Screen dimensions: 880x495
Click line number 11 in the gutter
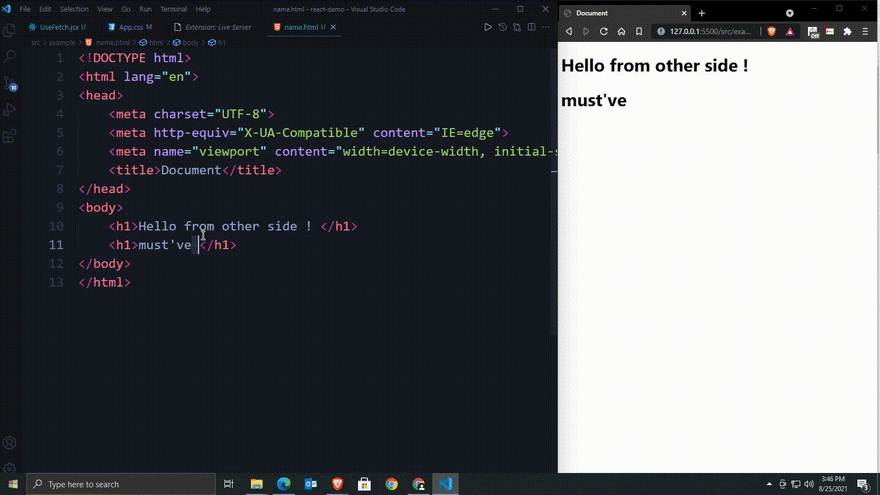click(x=56, y=245)
